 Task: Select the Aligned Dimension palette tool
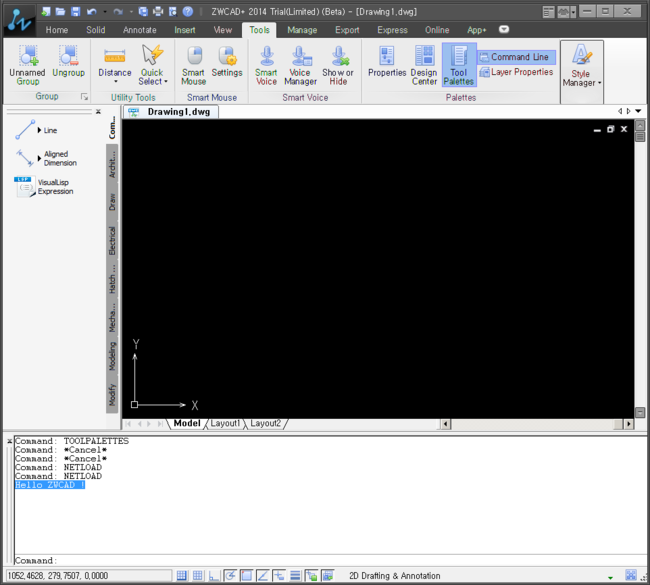[46, 158]
